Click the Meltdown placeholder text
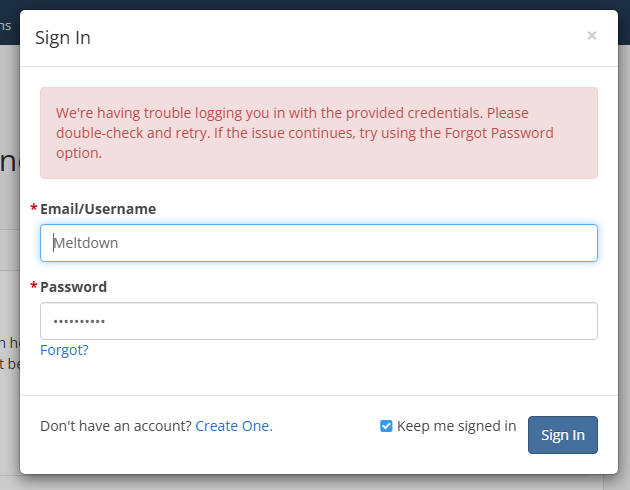This screenshot has width=630, height=490. [86, 243]
